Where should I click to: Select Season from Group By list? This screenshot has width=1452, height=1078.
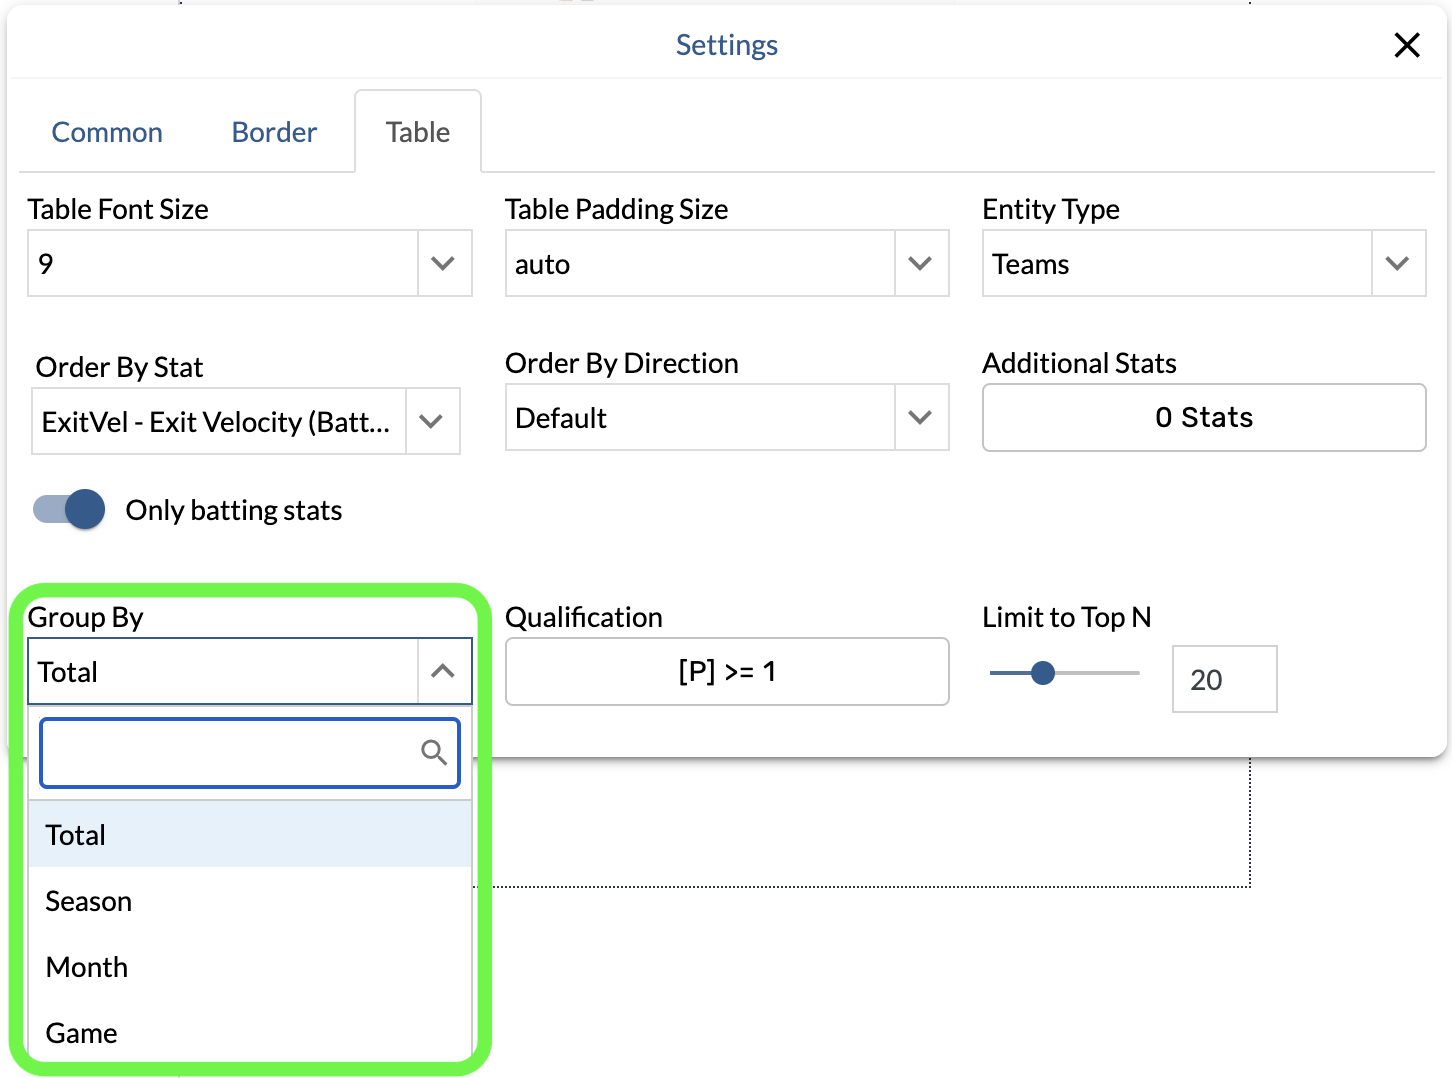89,902
